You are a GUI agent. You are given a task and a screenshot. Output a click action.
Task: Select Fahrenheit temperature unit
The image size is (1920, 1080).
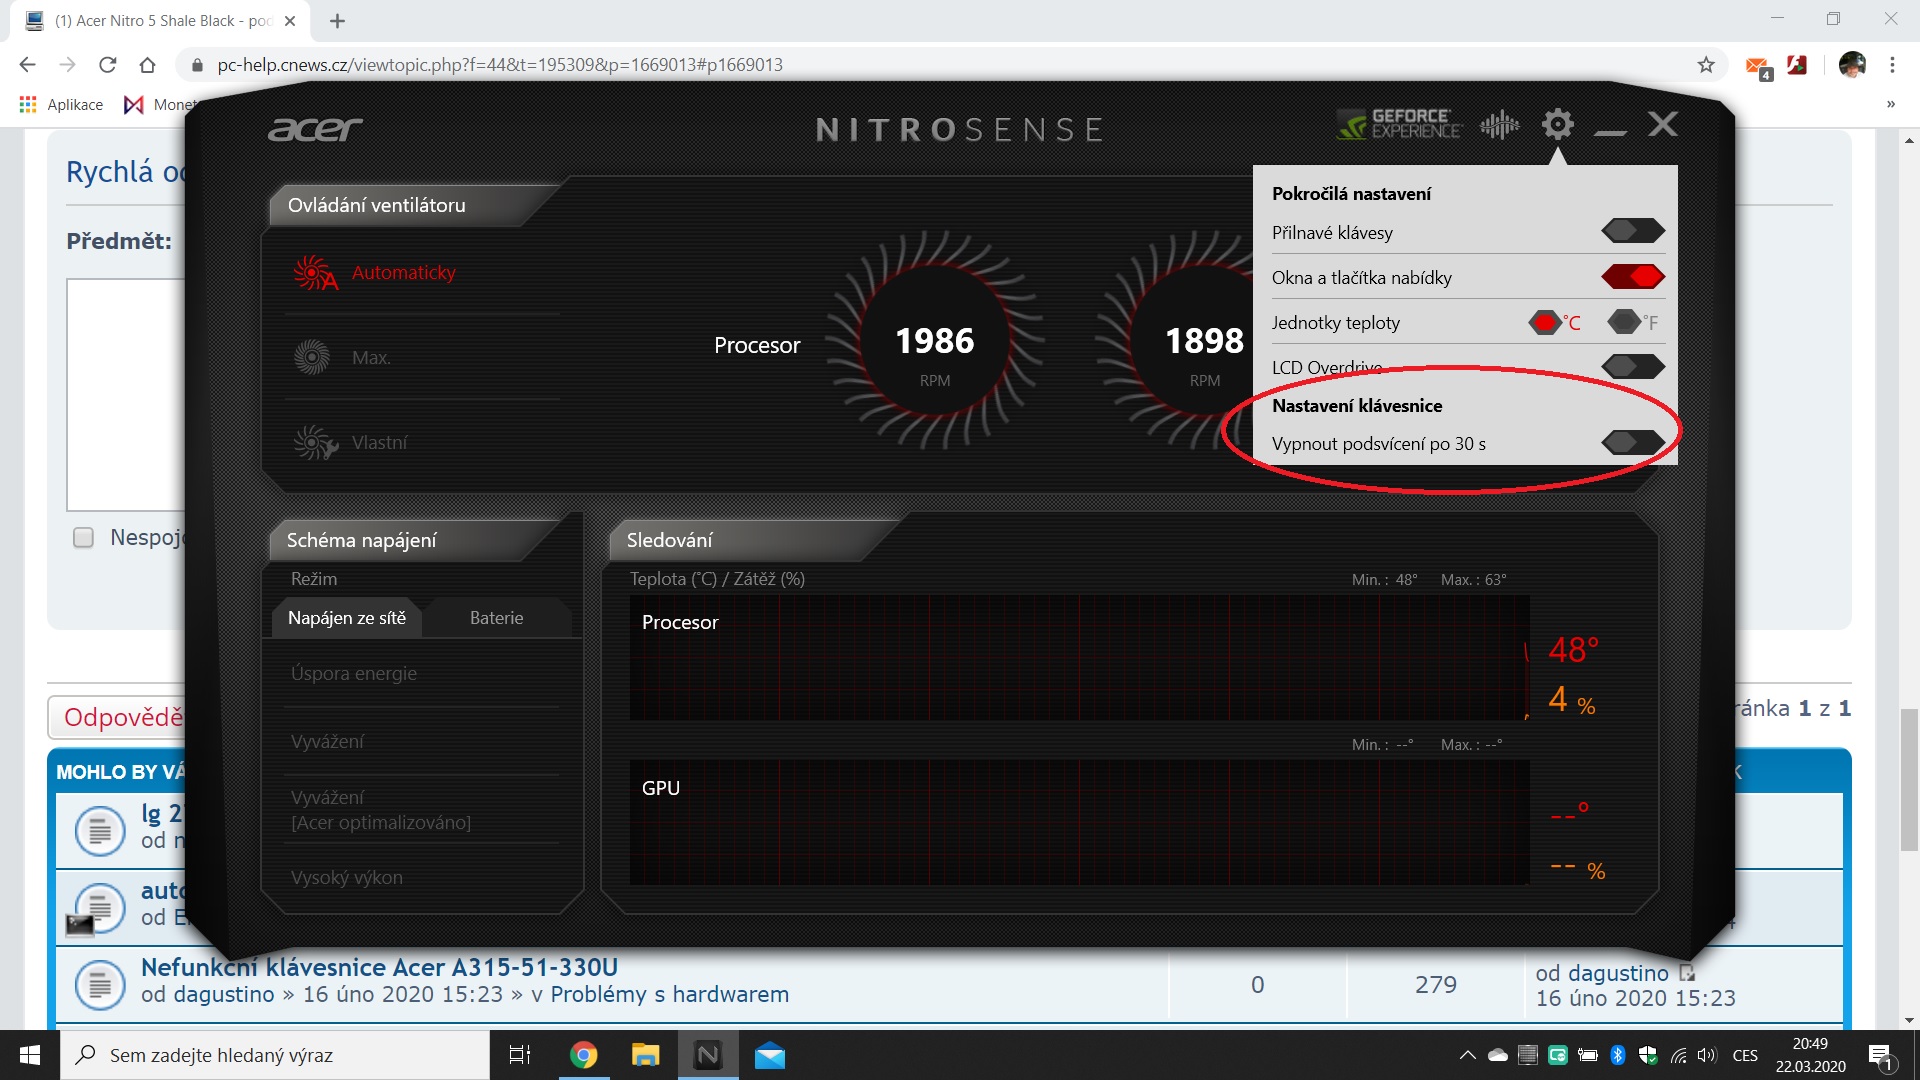point(1626,322)
